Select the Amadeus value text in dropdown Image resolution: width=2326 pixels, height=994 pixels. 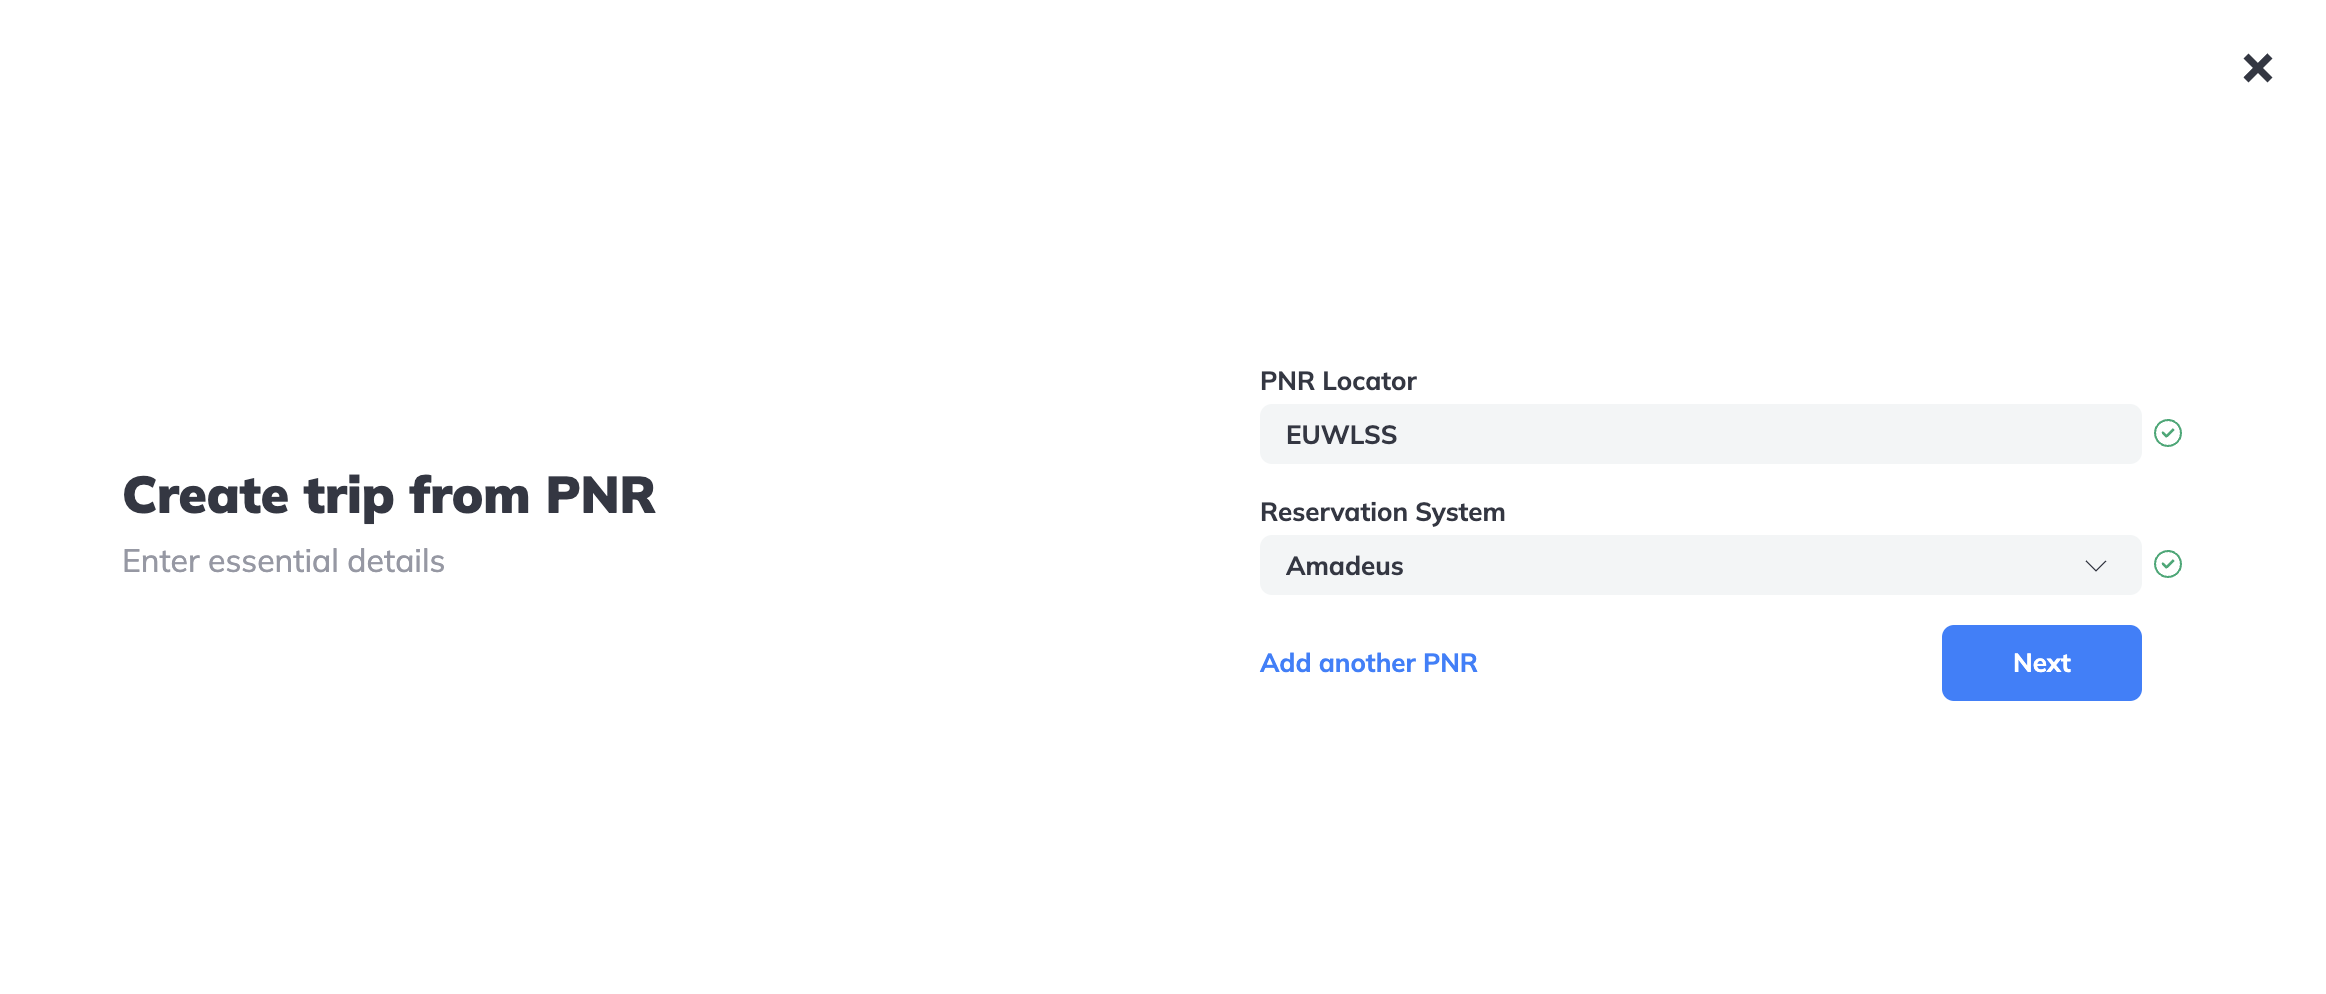tap(1344, 566)
